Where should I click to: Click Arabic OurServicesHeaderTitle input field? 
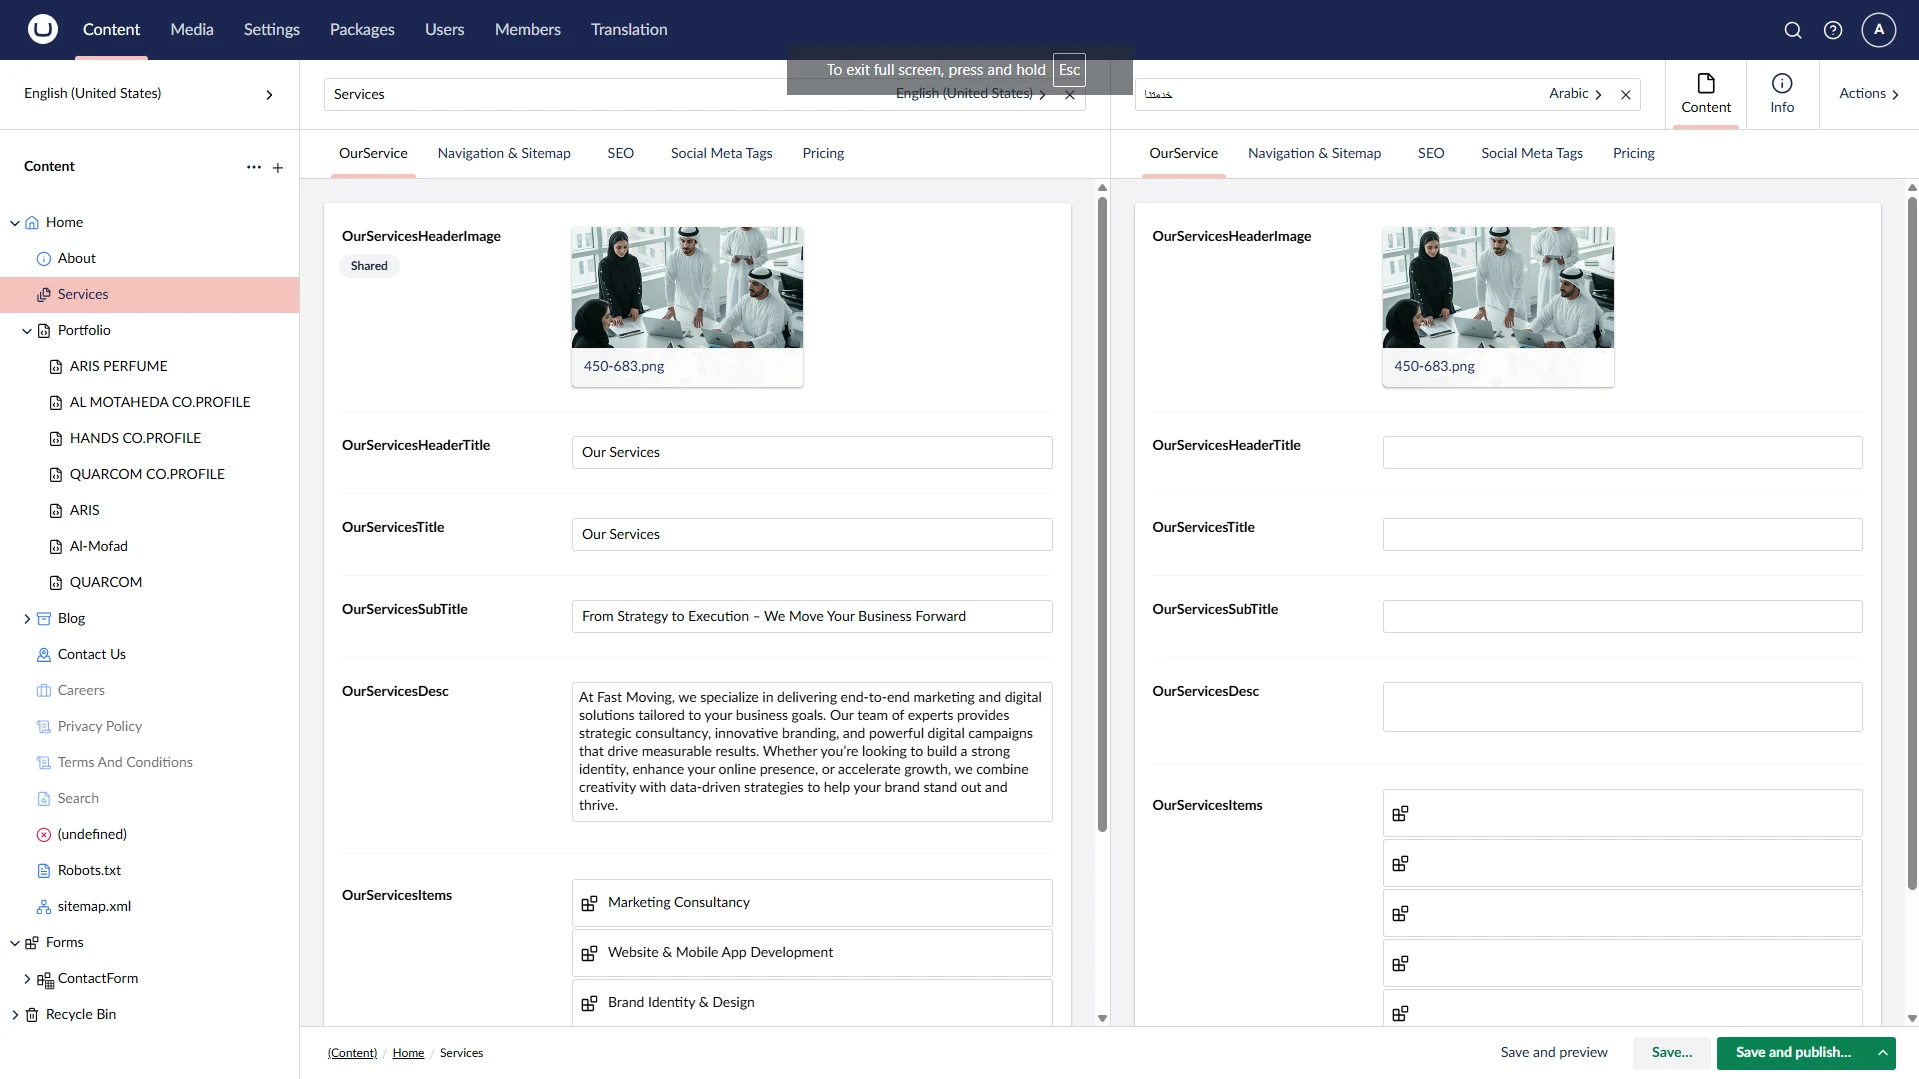pos(1622,453)
